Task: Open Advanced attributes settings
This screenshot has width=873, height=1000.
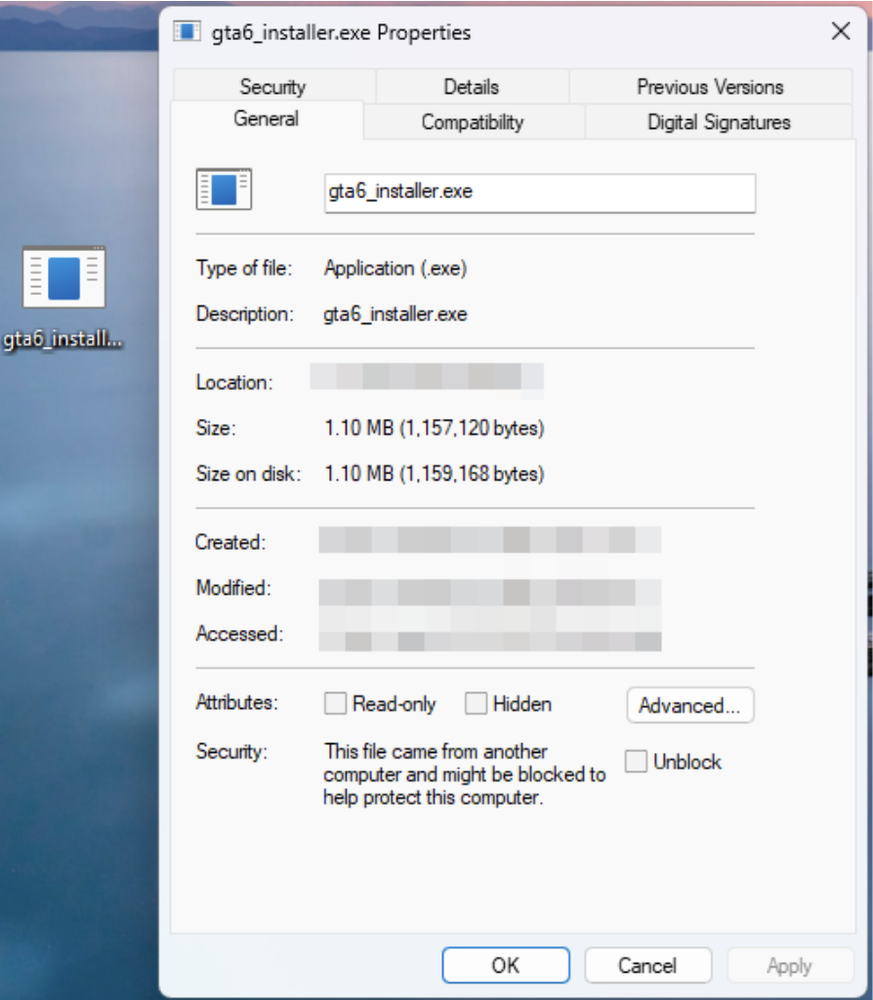Action: pyautogui.click(x=690, y=705)
